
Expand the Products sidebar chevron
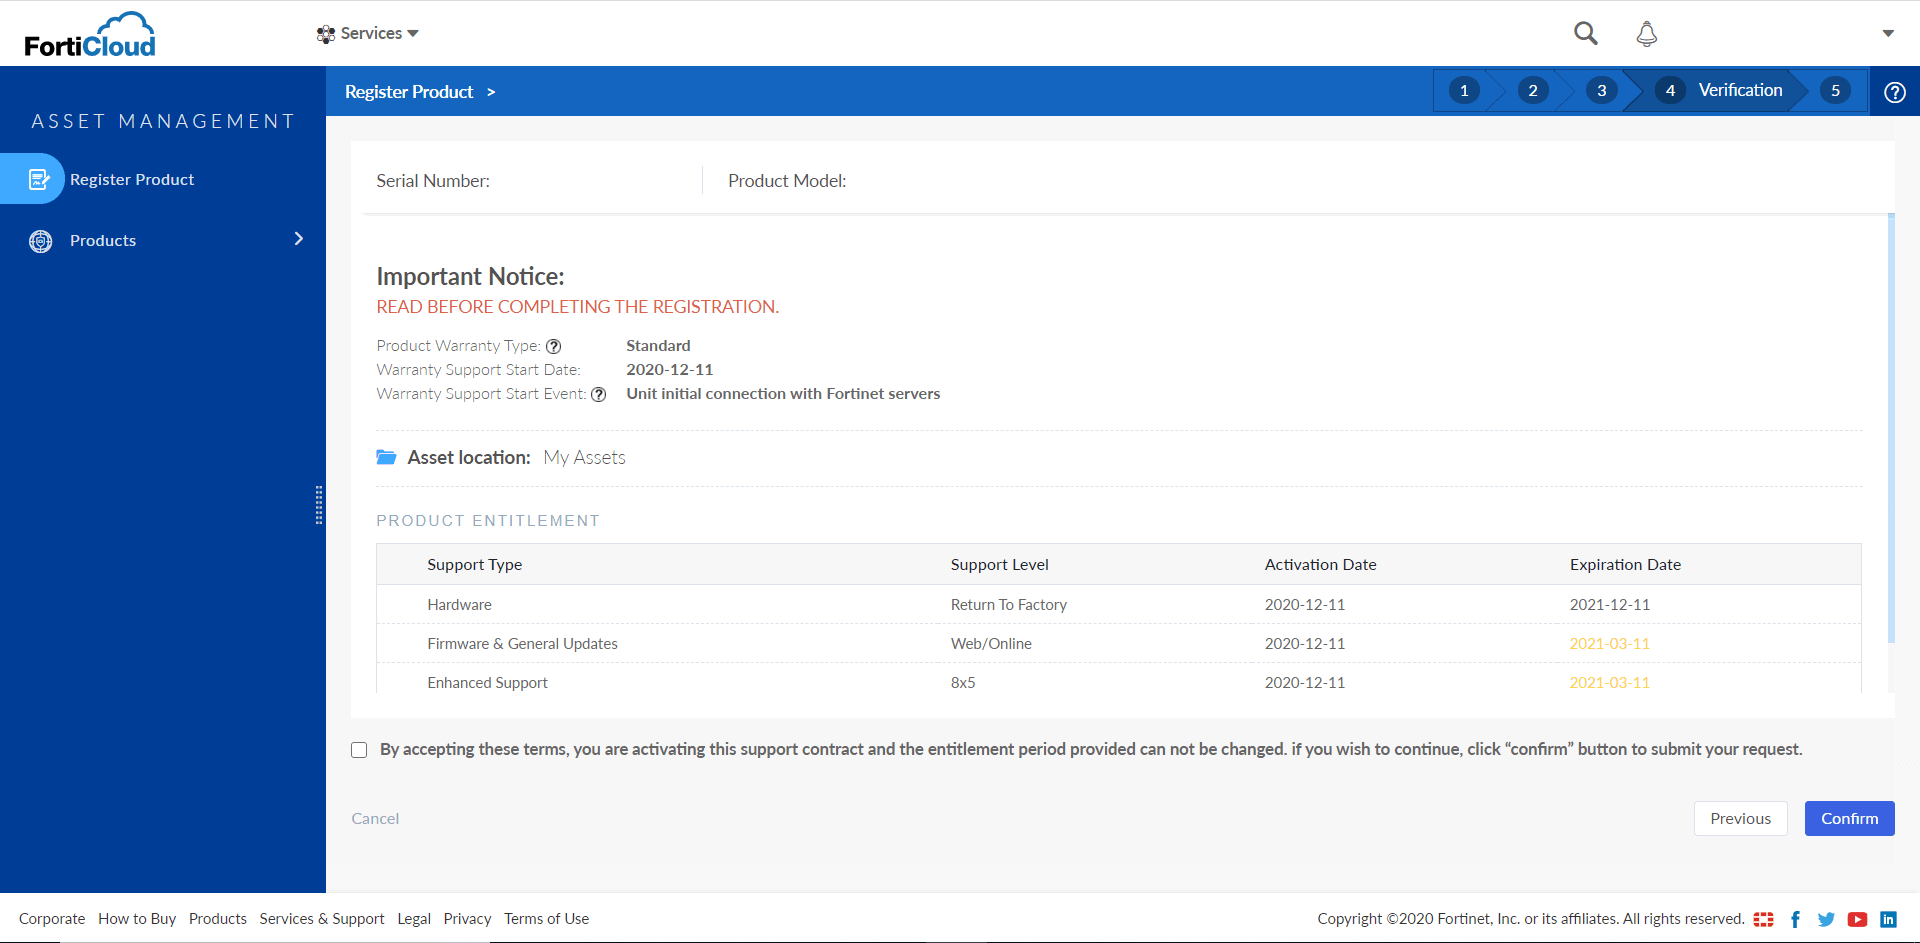tap(298, 239)
